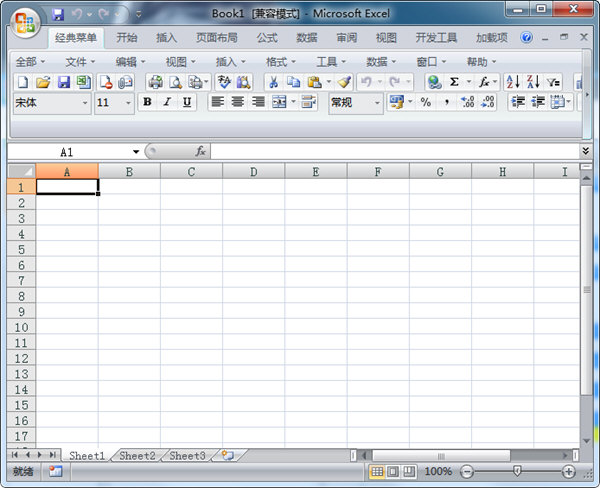Click the Paste clipboard icon
600x488 pixels.
point(315,82)
